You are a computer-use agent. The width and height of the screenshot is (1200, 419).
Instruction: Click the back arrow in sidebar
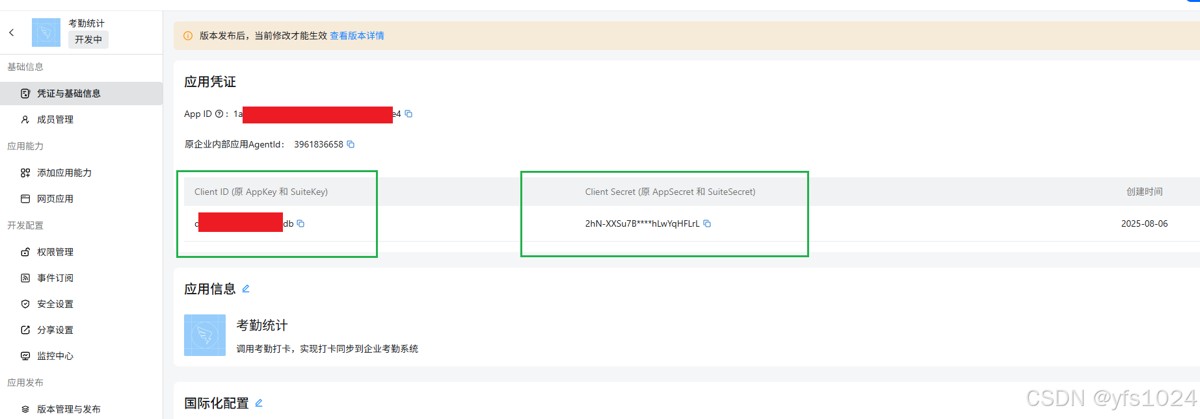12,32
